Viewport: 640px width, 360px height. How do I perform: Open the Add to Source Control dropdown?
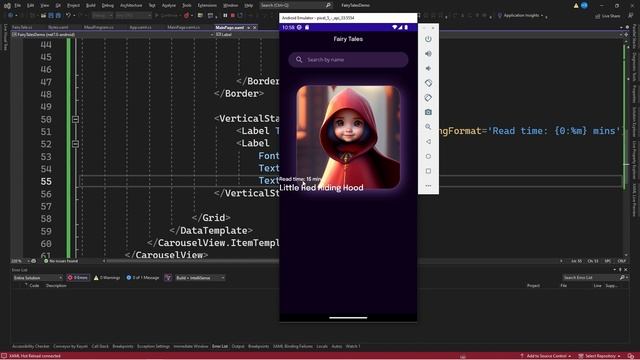coord(547,356)
